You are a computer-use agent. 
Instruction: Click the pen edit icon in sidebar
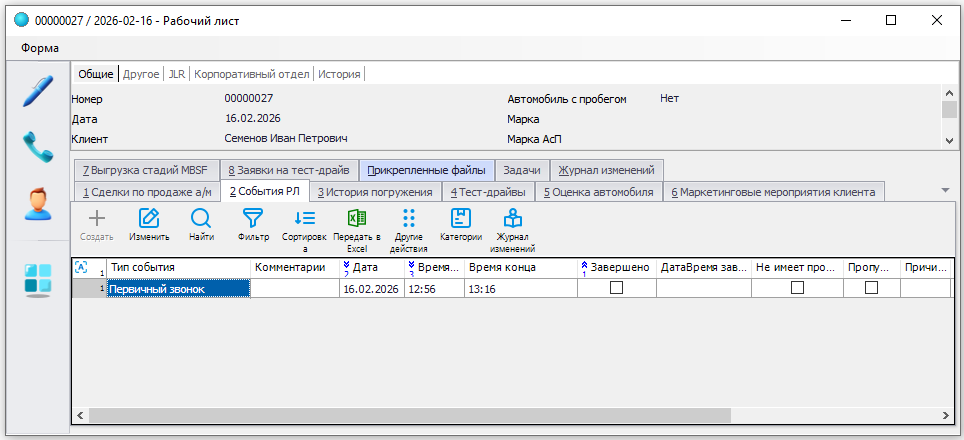click(37, 91)
